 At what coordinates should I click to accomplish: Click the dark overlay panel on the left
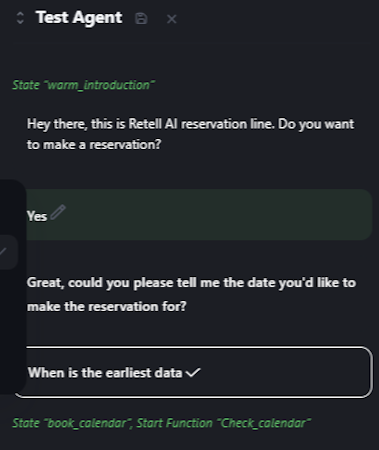click(x=13, y=287)
